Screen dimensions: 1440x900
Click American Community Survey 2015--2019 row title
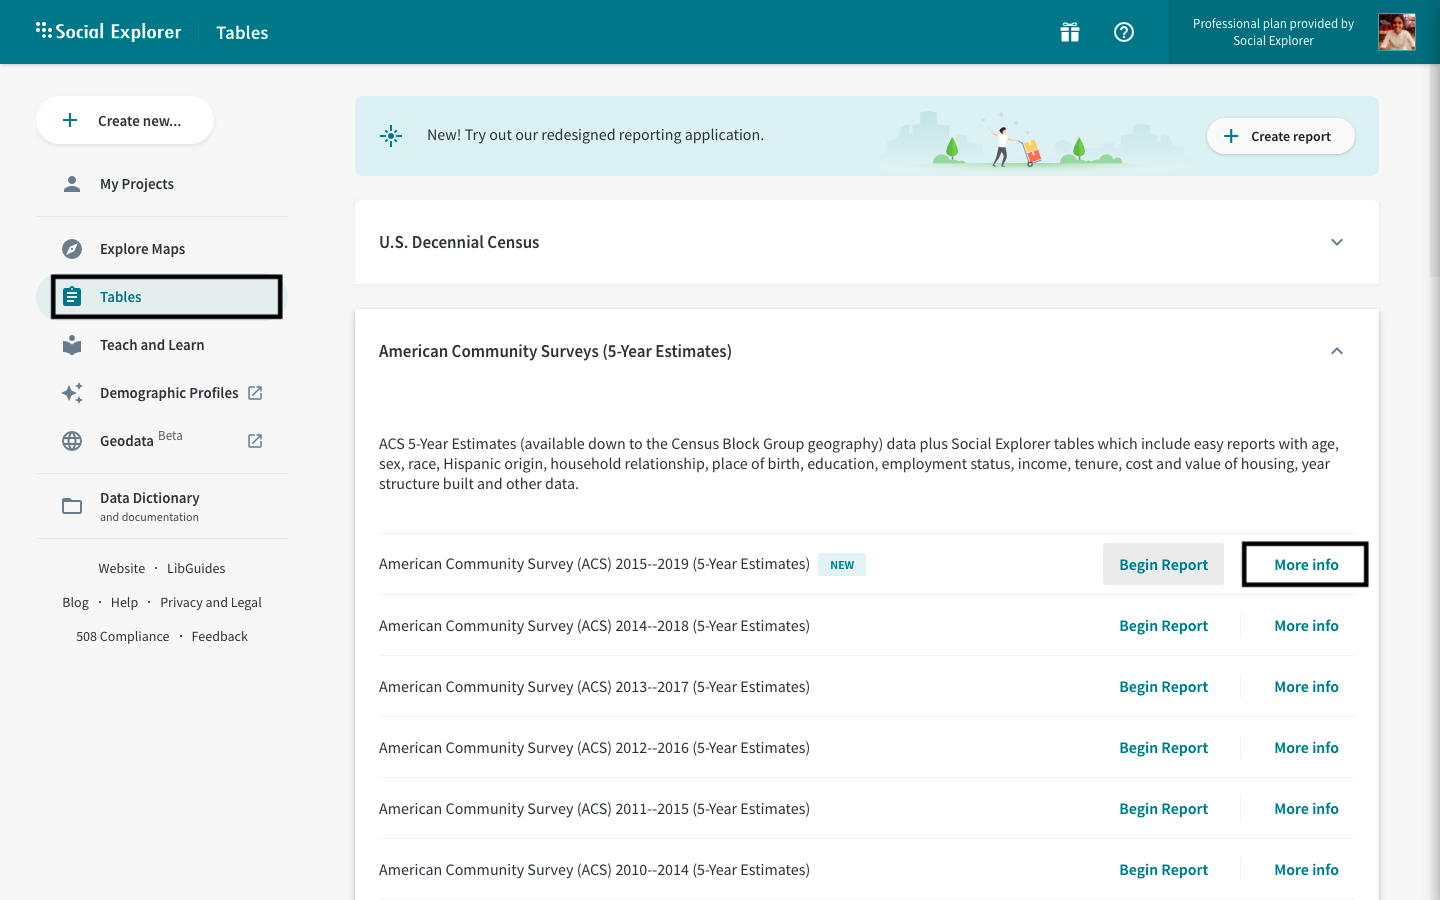pos(594,564)
